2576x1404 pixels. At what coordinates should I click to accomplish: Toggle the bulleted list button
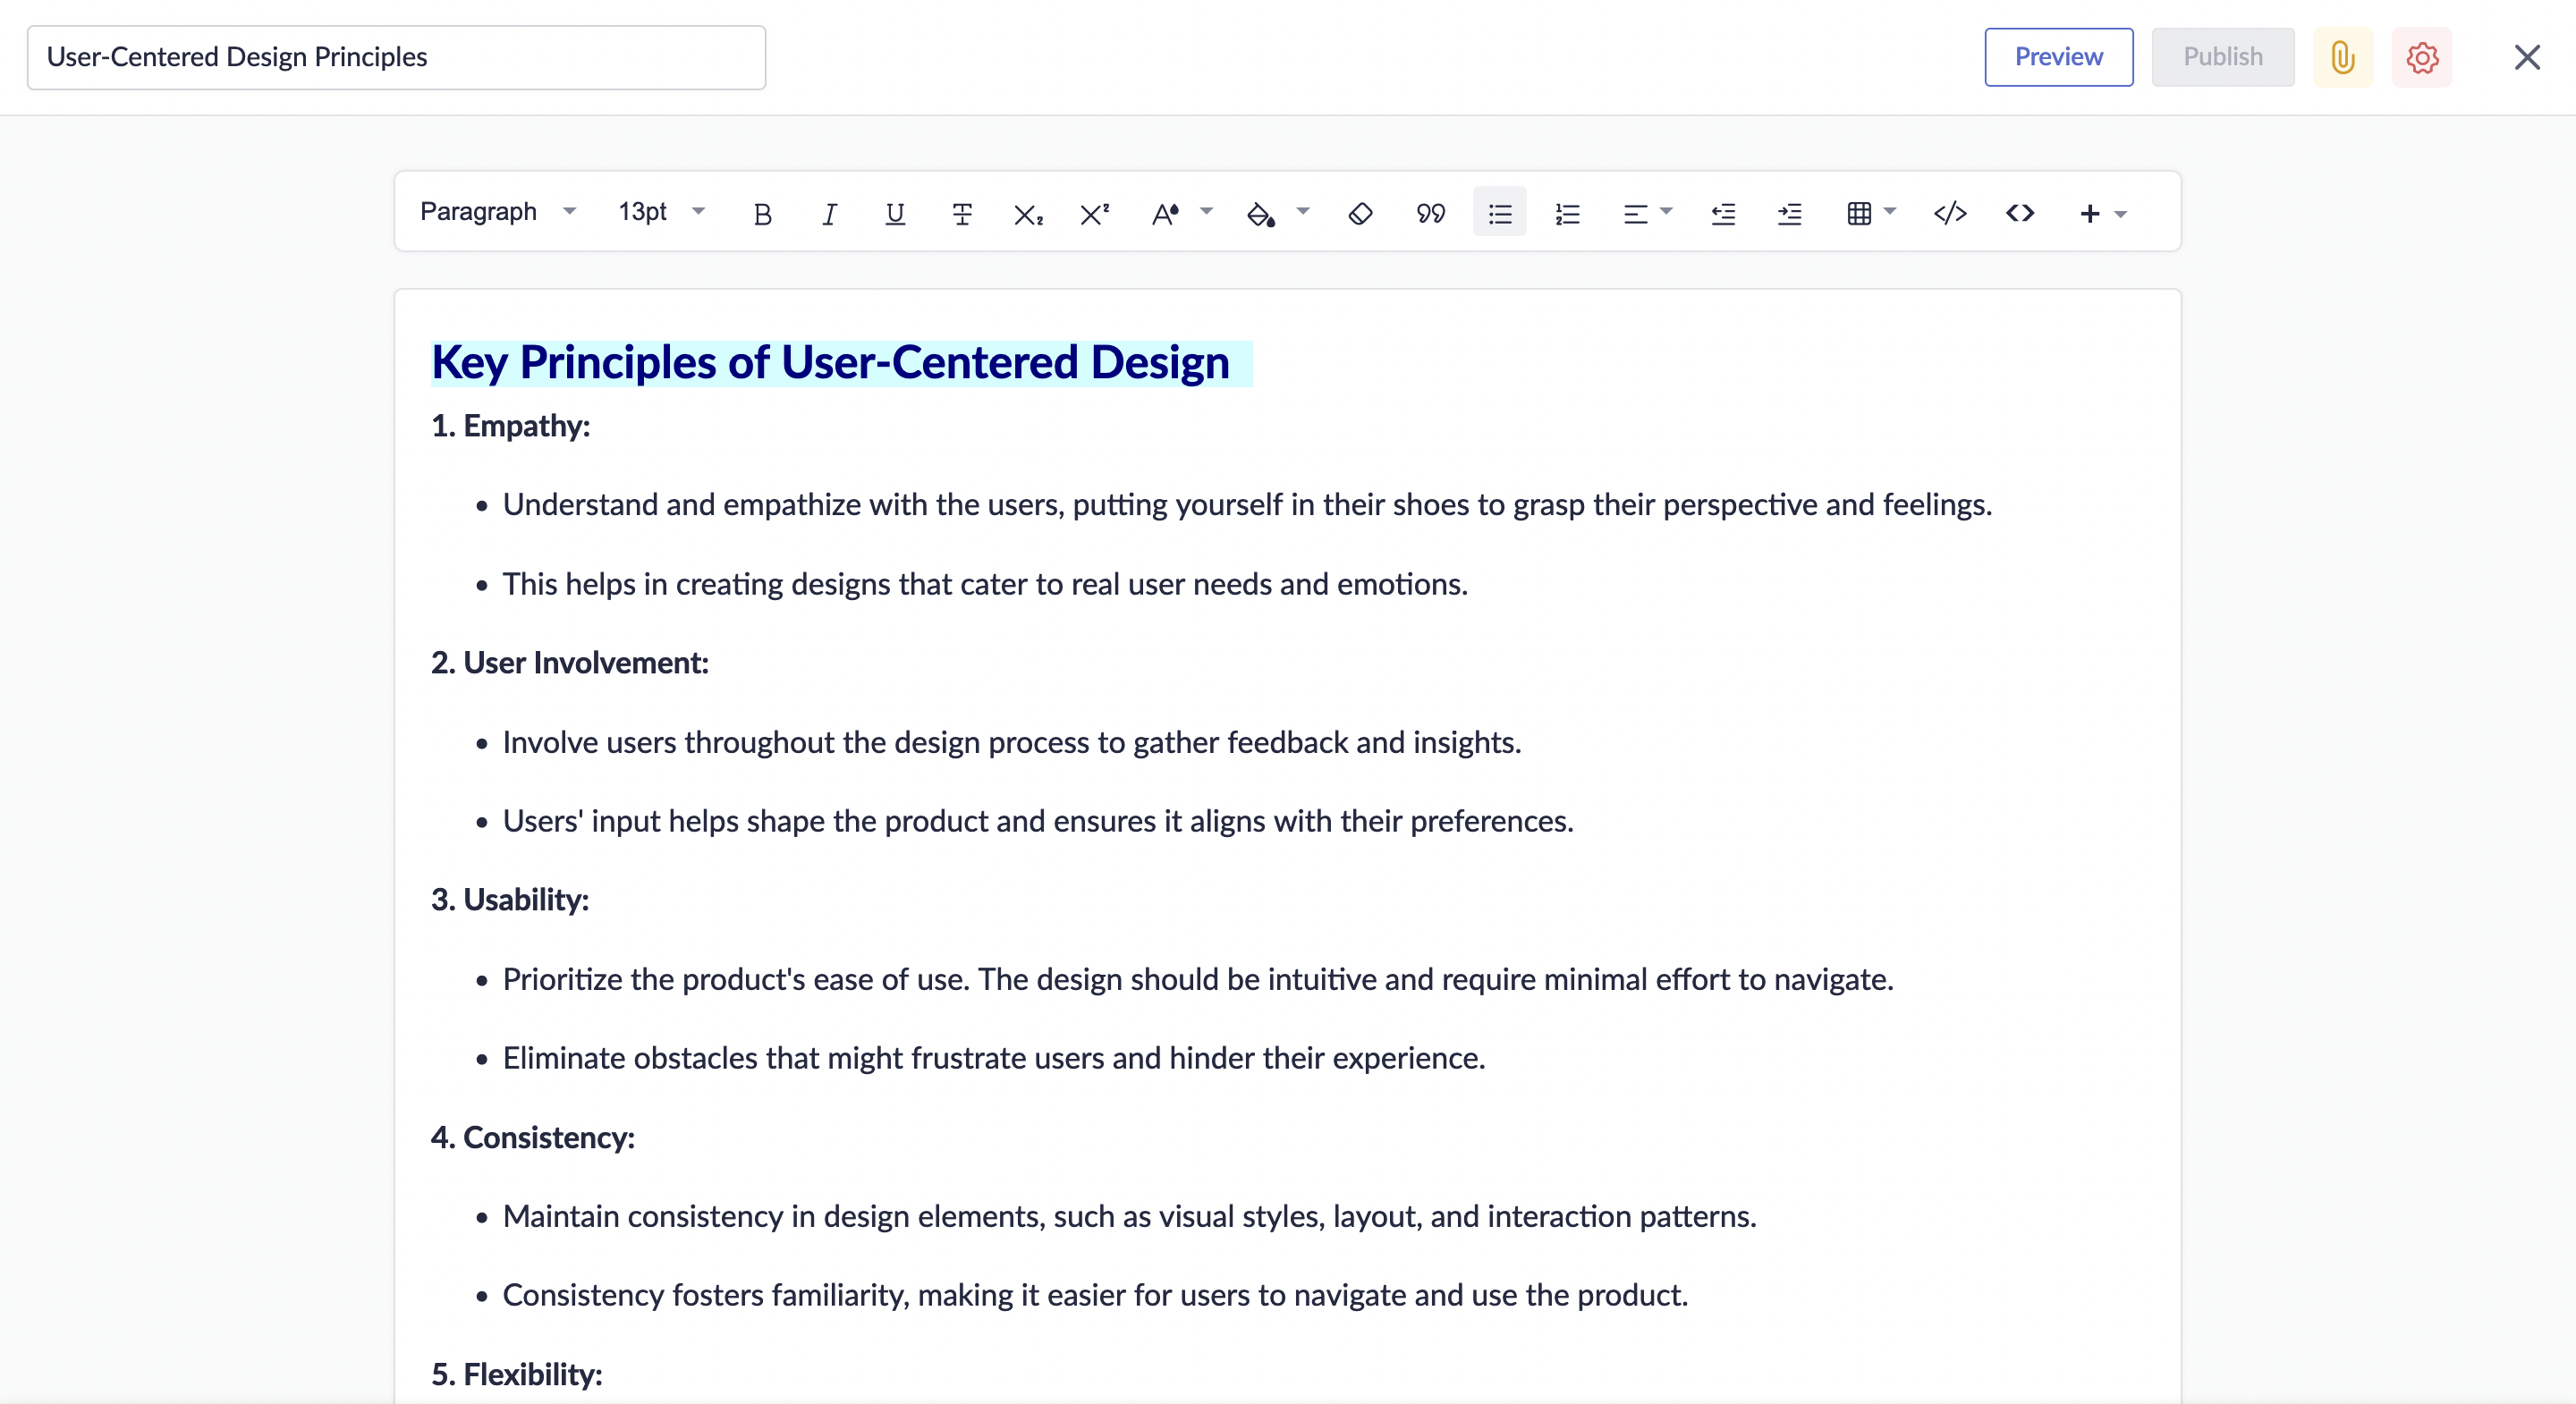point(1499,213)
